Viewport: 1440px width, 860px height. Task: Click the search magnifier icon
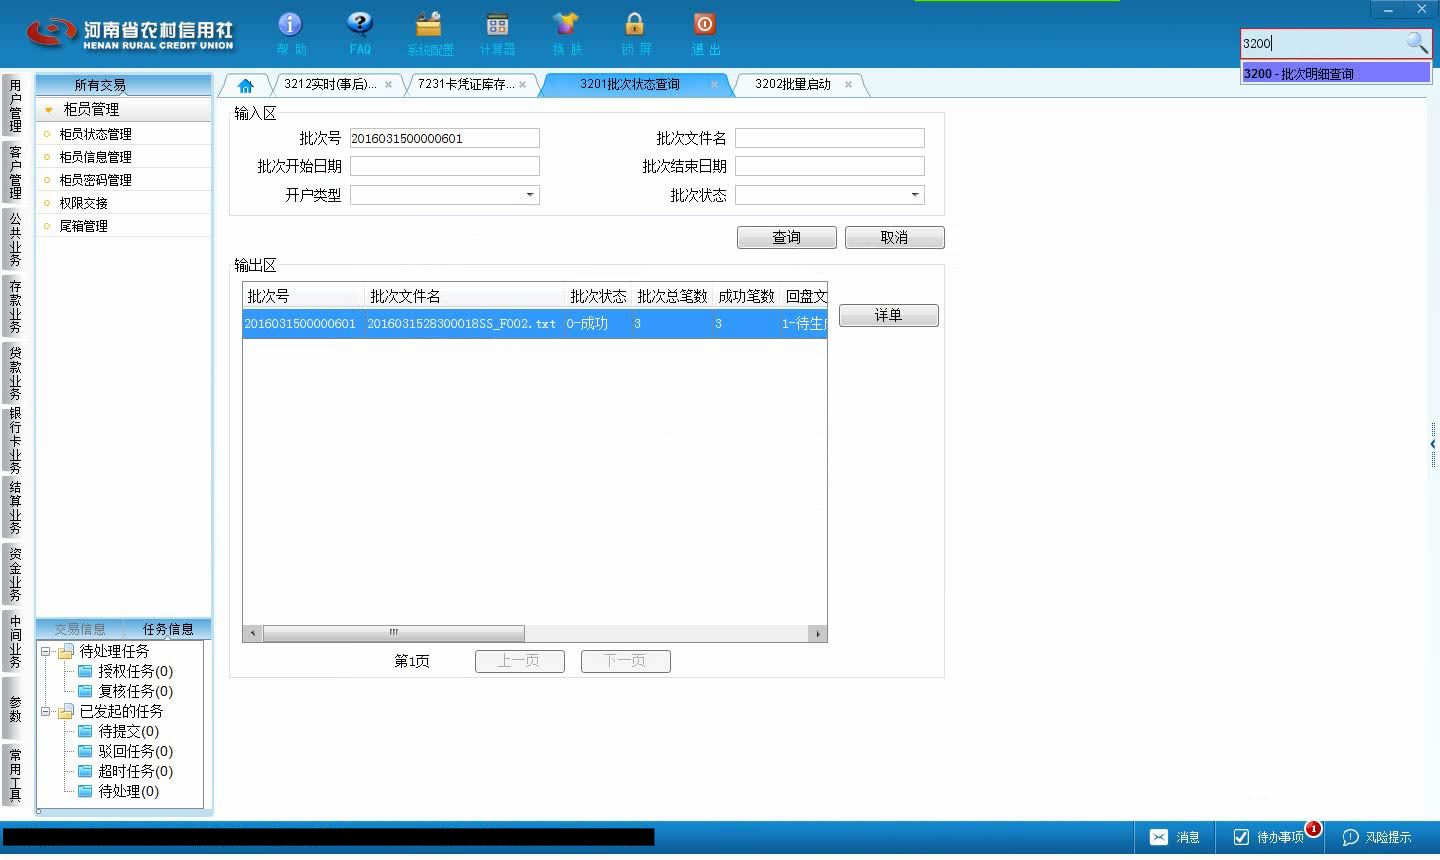point(1417,42)
